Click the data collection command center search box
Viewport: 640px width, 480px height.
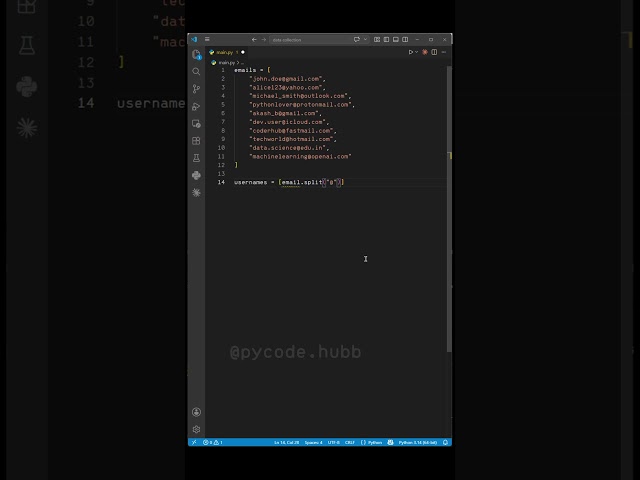pos(310,40)
